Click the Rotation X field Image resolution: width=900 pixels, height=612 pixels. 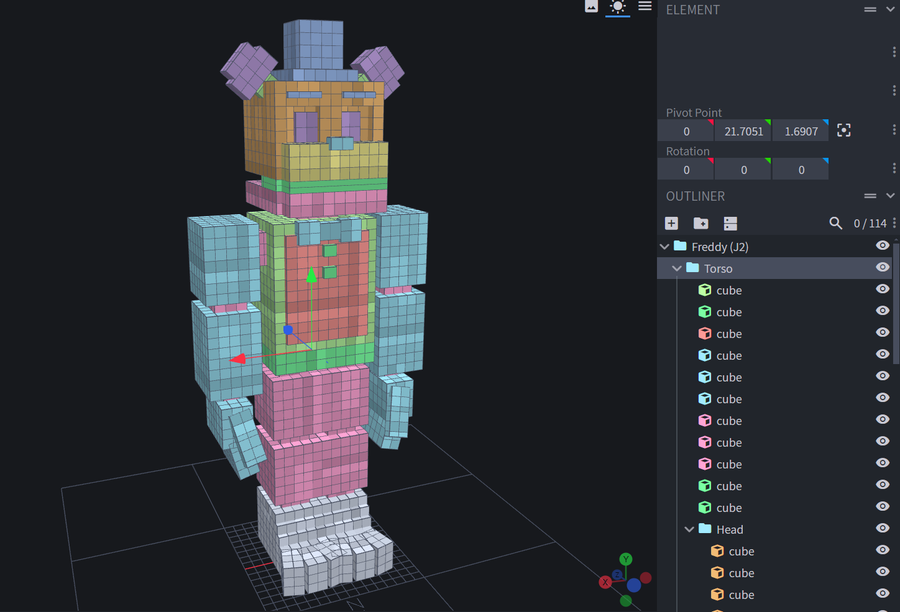point(686,169)
